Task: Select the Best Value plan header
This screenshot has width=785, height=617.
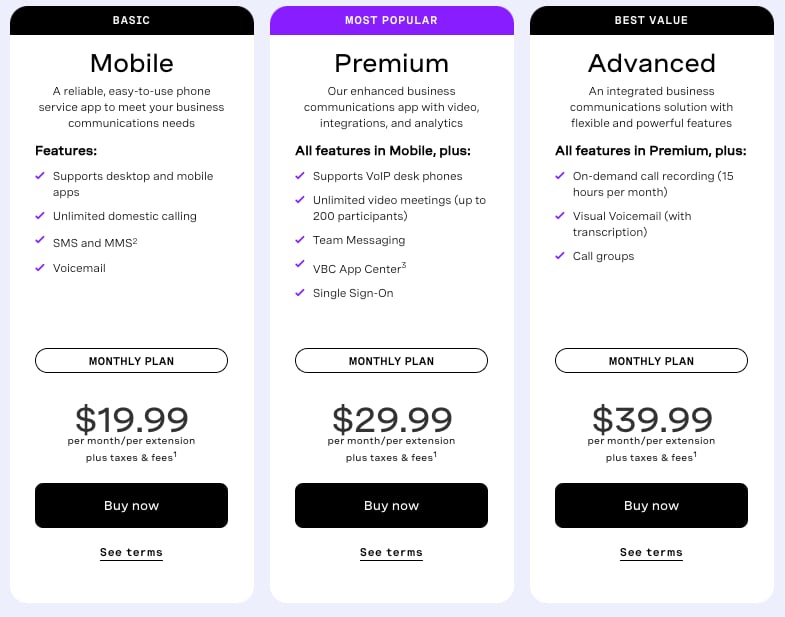Action: [x=652, y=21]
